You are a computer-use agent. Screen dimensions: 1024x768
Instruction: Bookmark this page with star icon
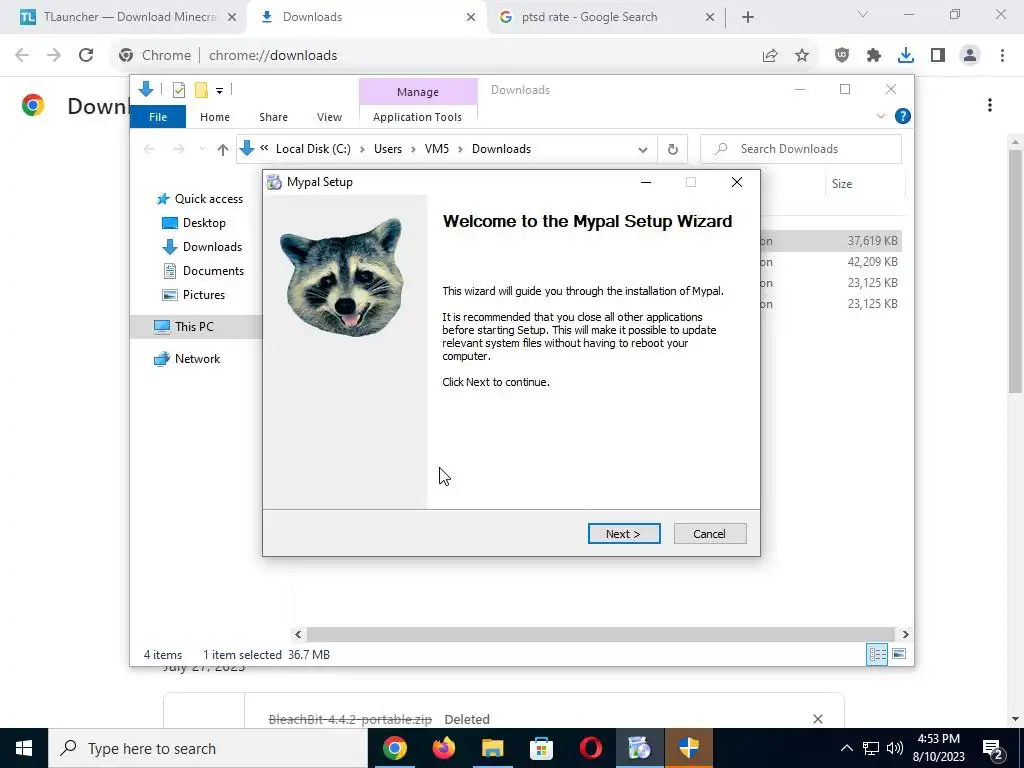802,56
